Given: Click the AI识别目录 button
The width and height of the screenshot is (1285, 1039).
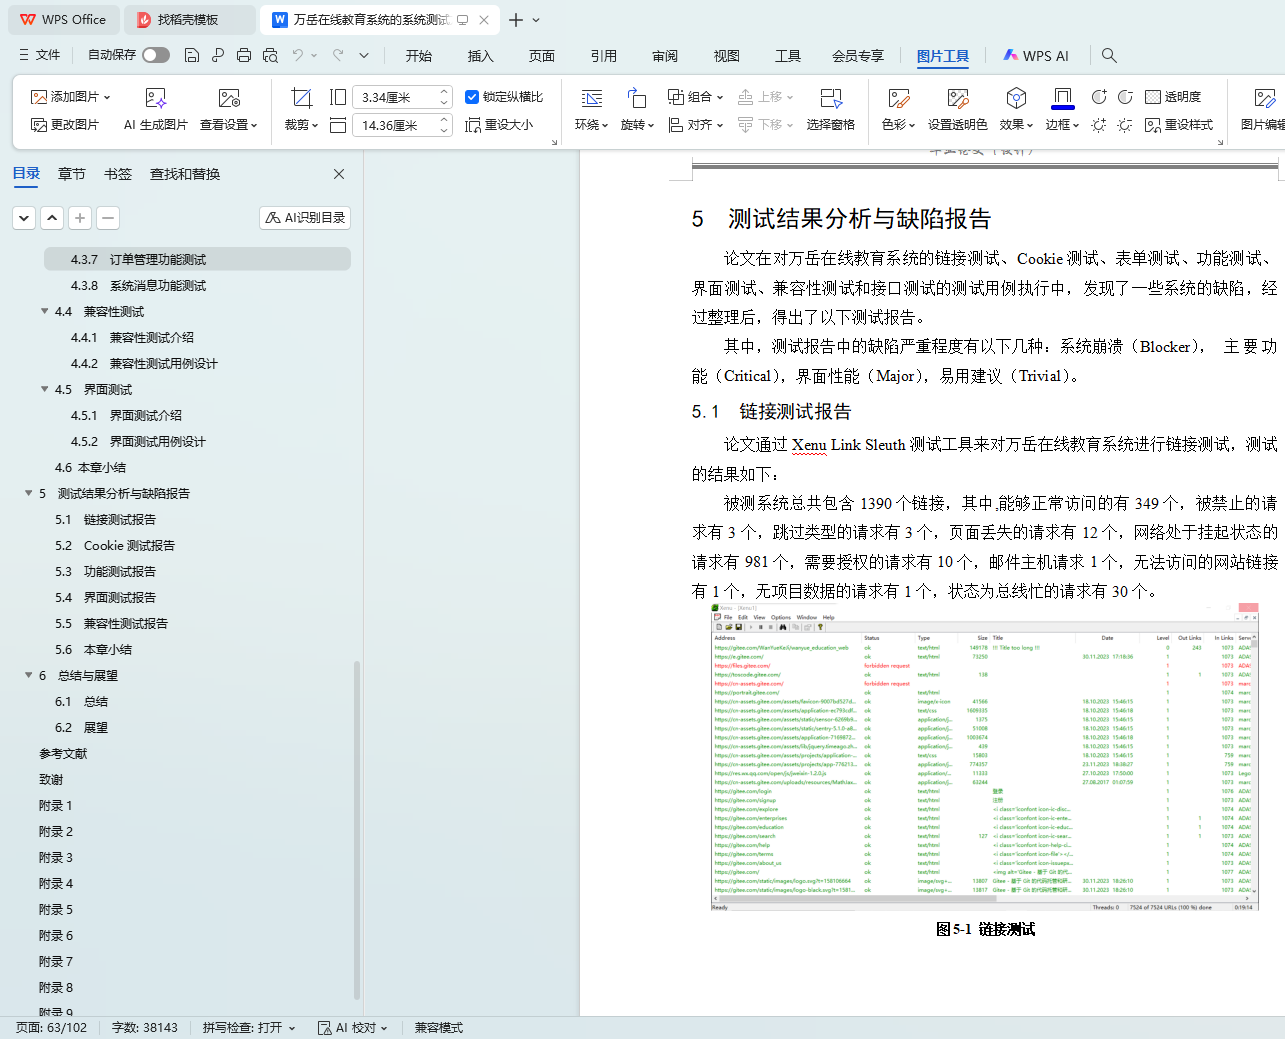Looking at the screenshot, I should [x=305, y=218].
